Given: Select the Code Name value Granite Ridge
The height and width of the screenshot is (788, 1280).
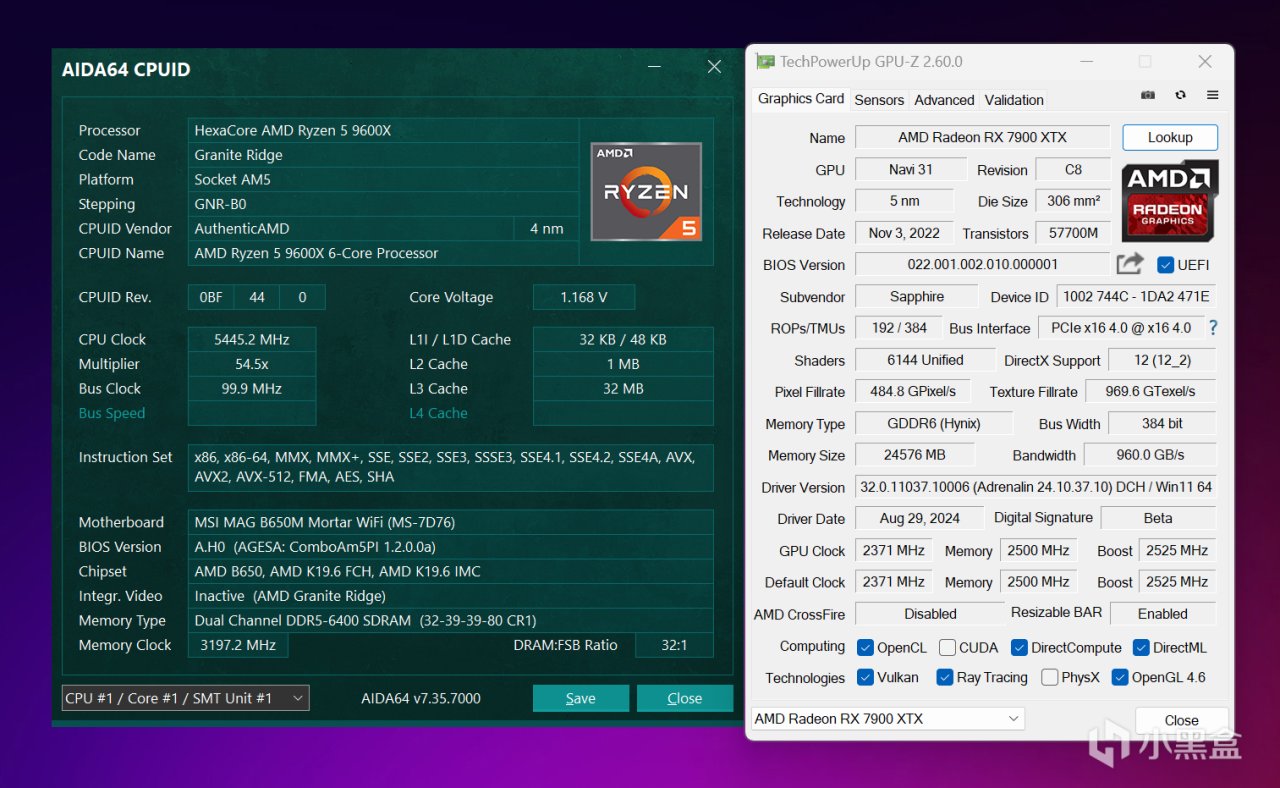Looking at the screenshot, I should click(383, 155).
